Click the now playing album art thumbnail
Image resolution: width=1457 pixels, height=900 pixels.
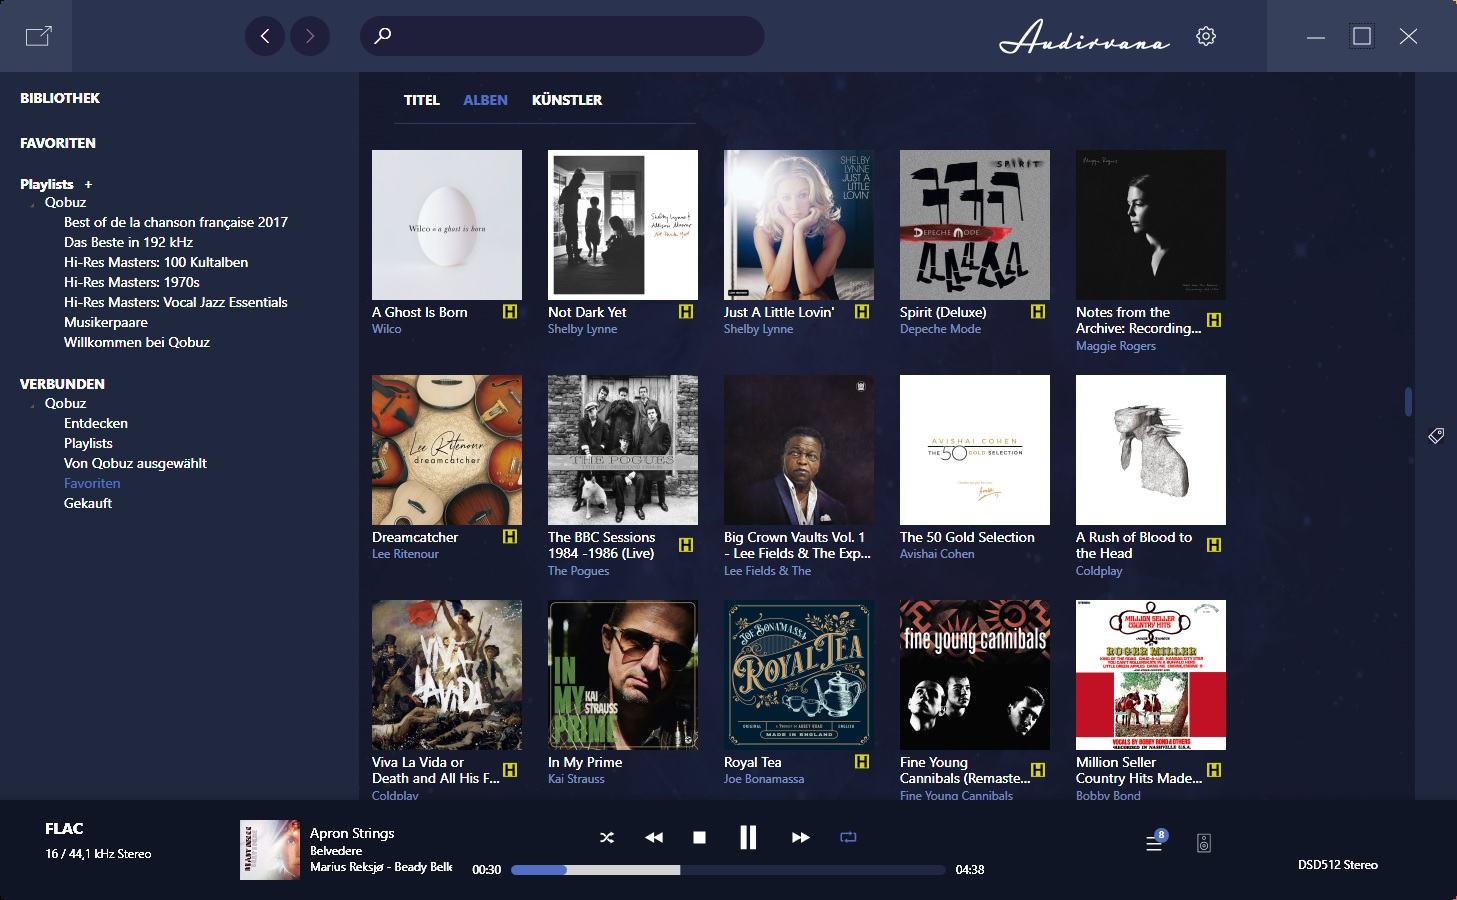click(270, 850)
